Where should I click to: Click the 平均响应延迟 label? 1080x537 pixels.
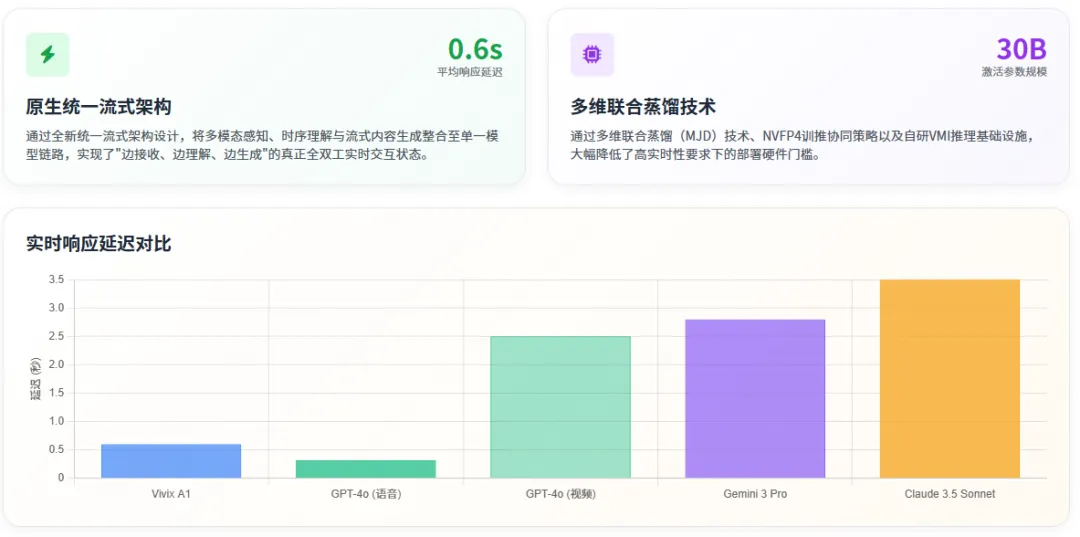click(470, 72)
